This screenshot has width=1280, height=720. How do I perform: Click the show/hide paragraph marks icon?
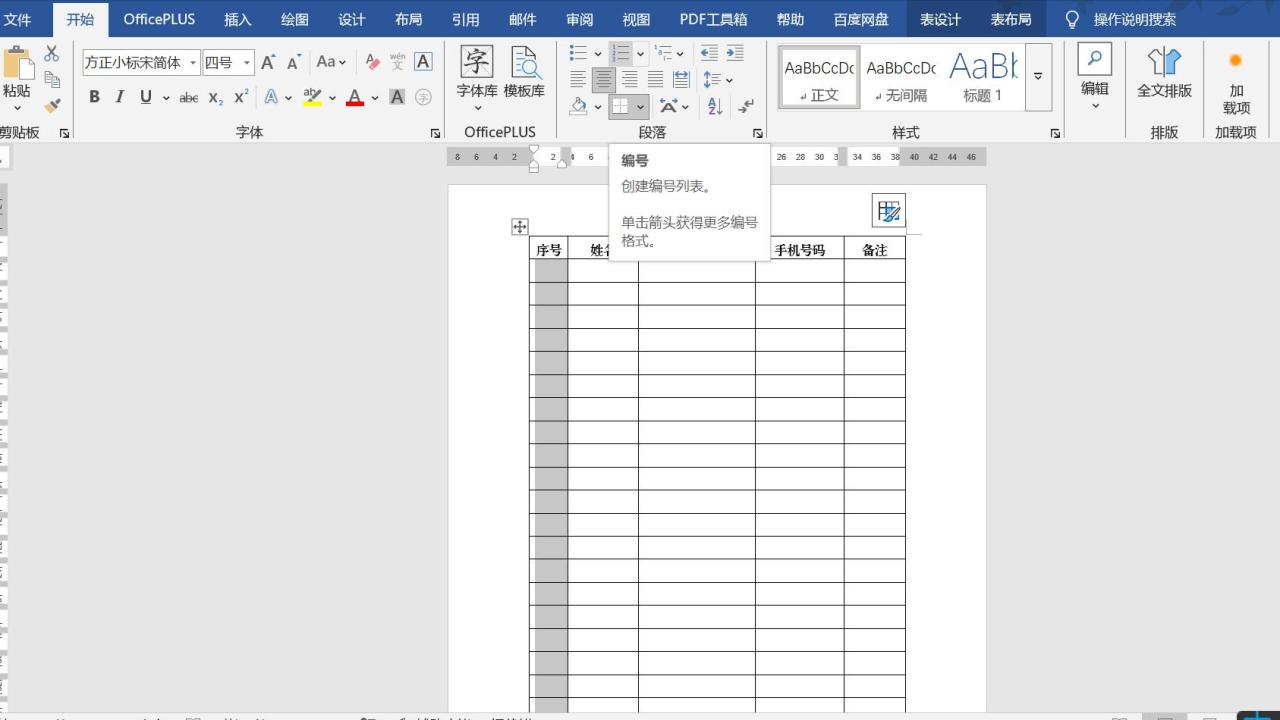tap(746, 105)
